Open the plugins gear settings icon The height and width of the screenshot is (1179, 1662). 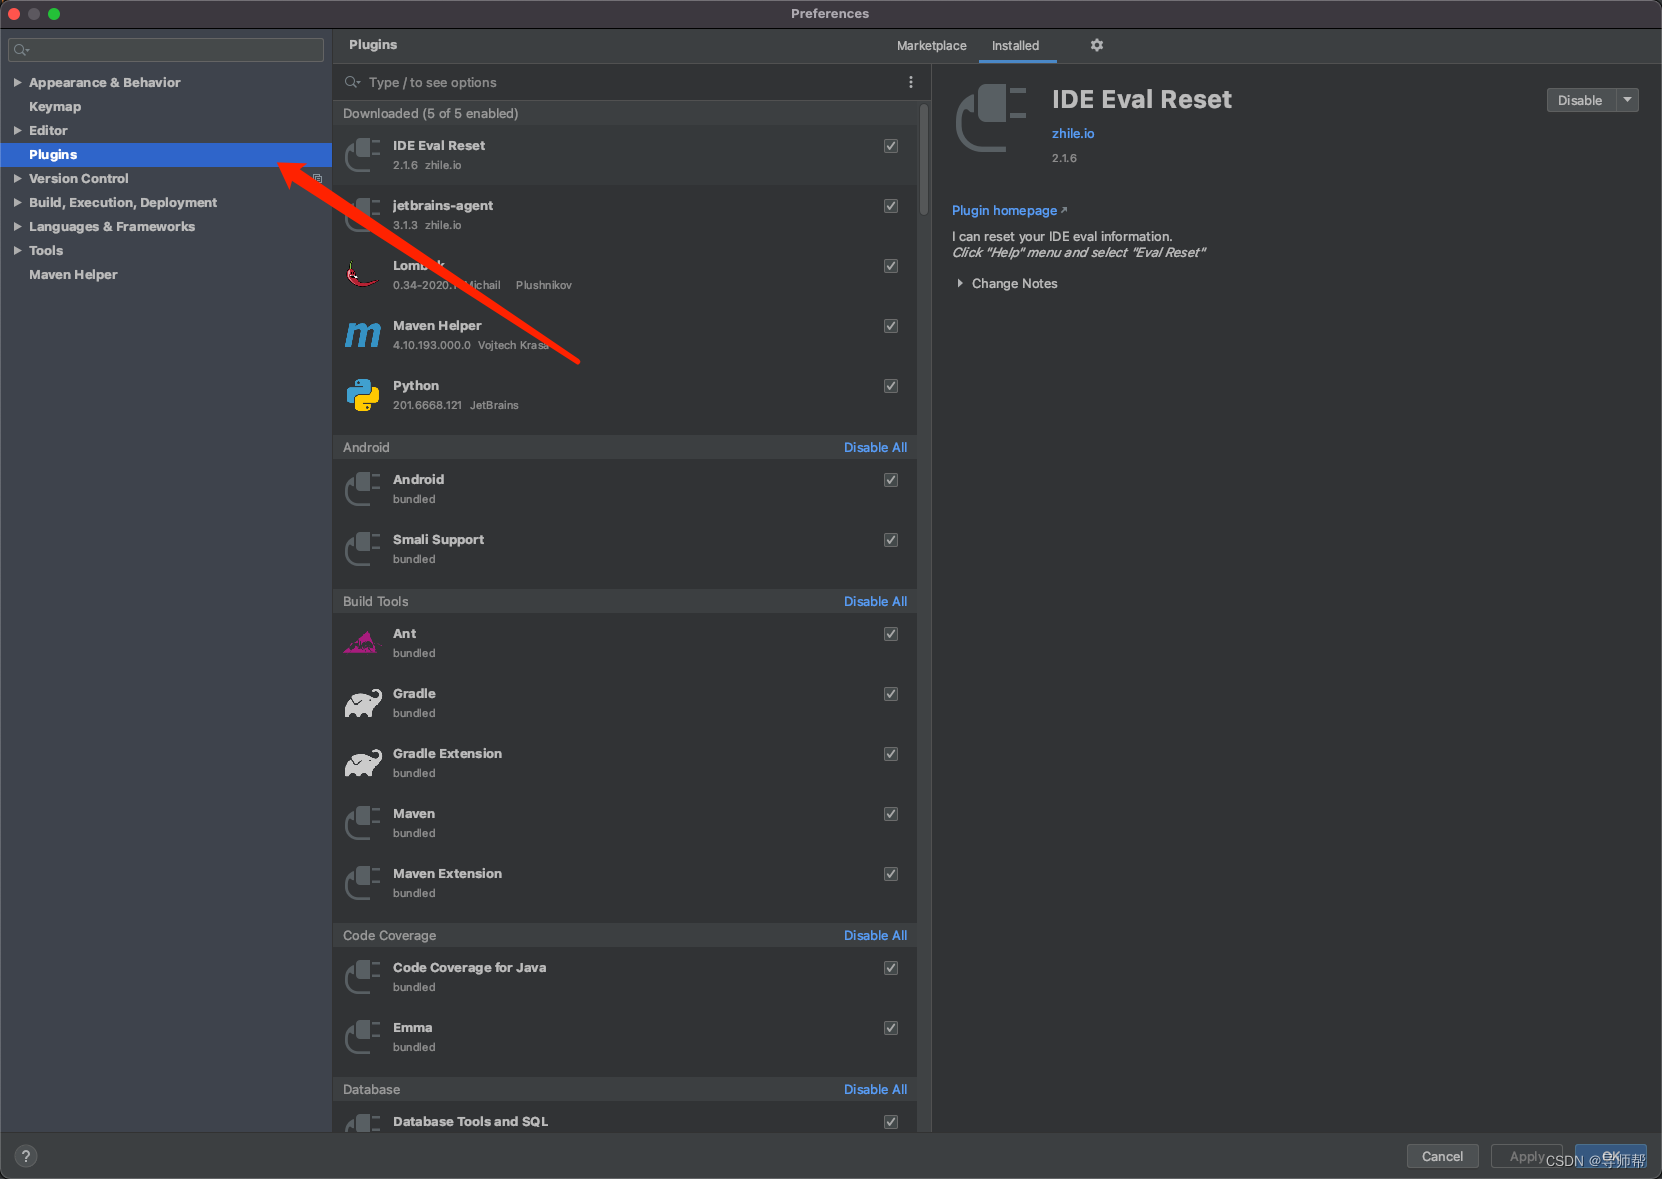(x=1097, y=45)
